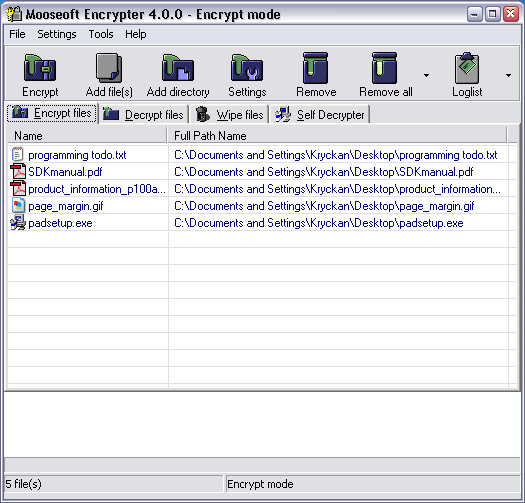525x503 pixels.
Task: Click the padlock application icon in title bar
Action: click(14, 14)
